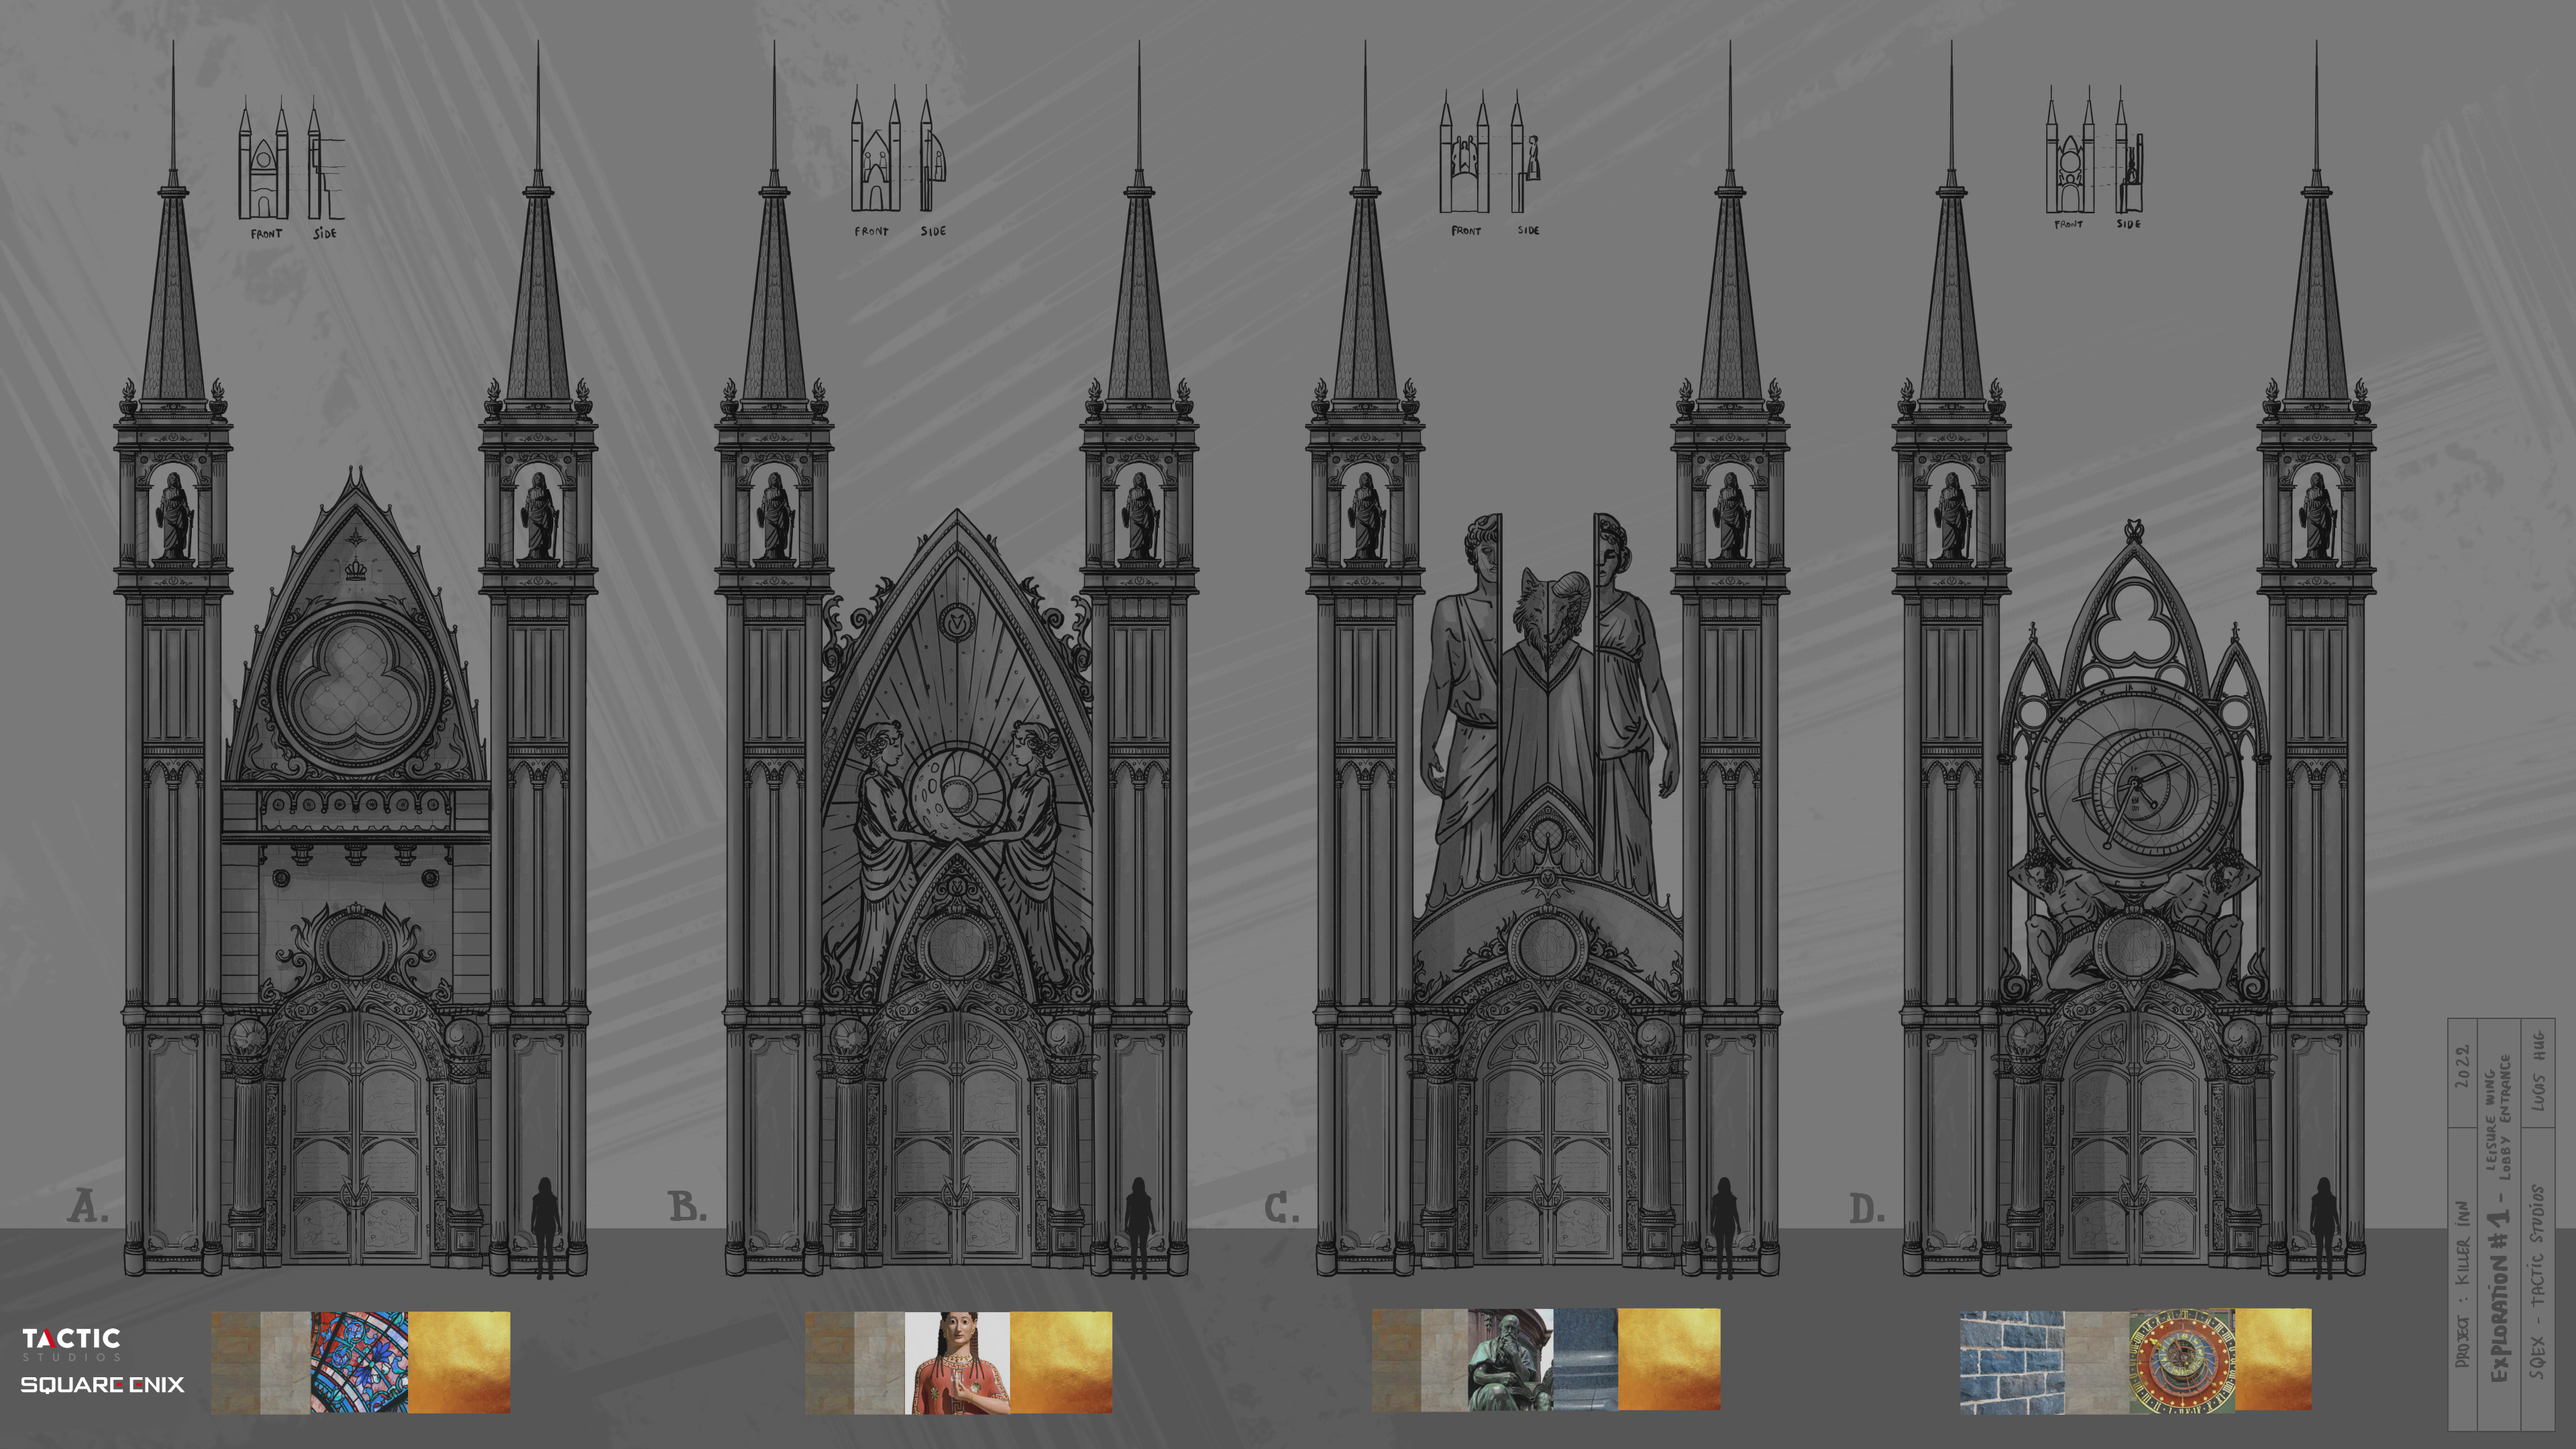
Task: Click the front/side thumbnail sketch above design C
Action: (x=1490, y=155)
